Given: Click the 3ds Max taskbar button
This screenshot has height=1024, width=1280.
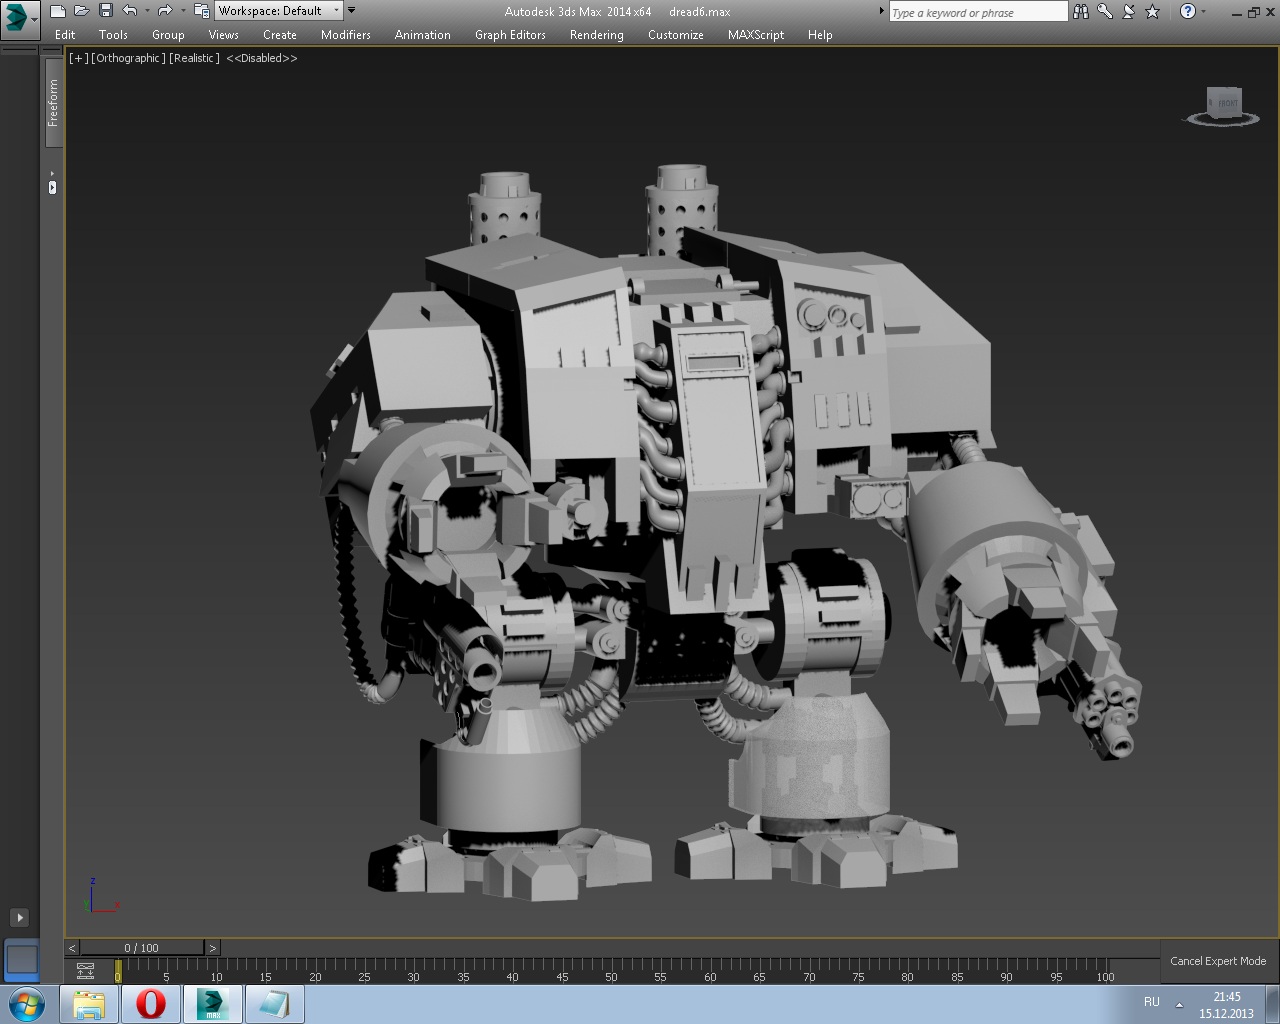Looking at the screenshot, I should point(212,1004).
